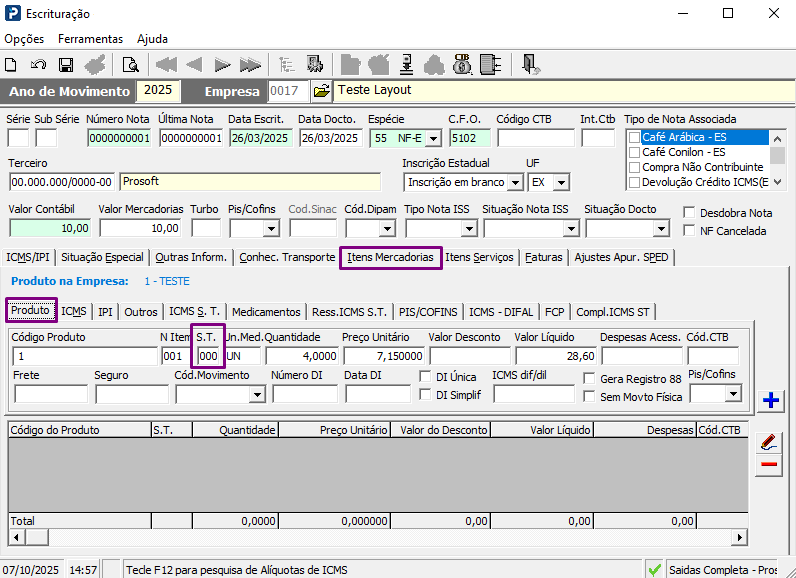Click the open folder icon beside Empresa

[322, 91]
